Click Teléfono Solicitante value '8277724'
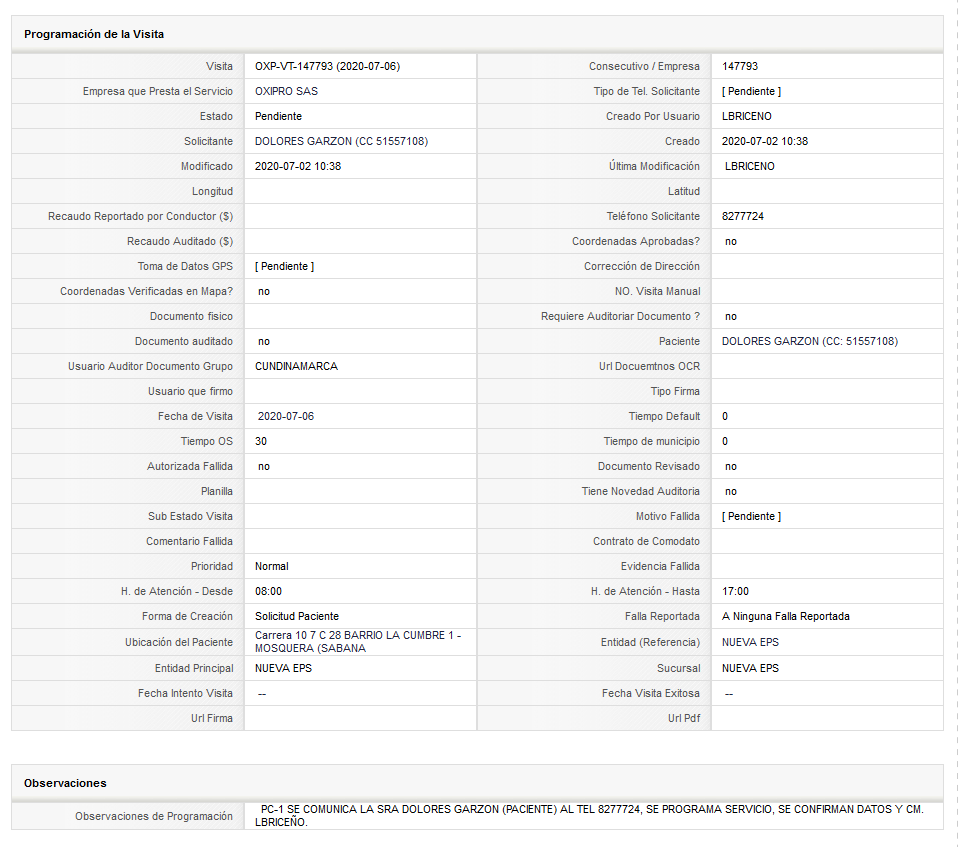Screen dimensions: 958x847 pos(743,216)
